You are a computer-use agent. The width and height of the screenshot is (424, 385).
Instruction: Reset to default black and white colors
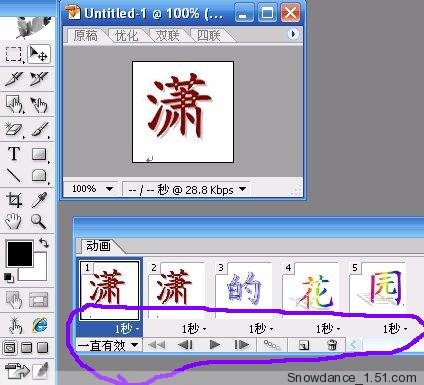(x=8, y=277)
